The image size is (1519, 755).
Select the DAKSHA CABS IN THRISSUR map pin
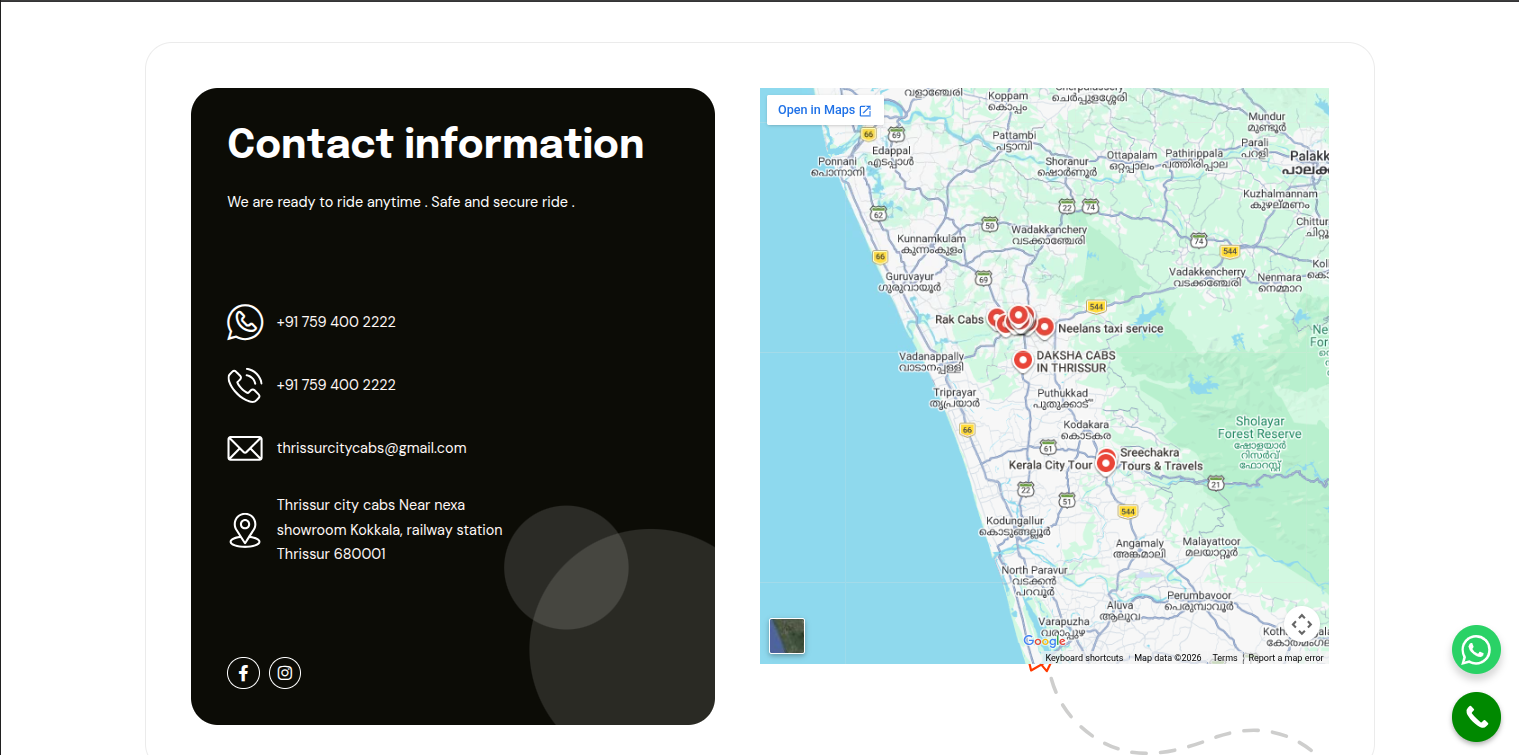click(1022, 361)
